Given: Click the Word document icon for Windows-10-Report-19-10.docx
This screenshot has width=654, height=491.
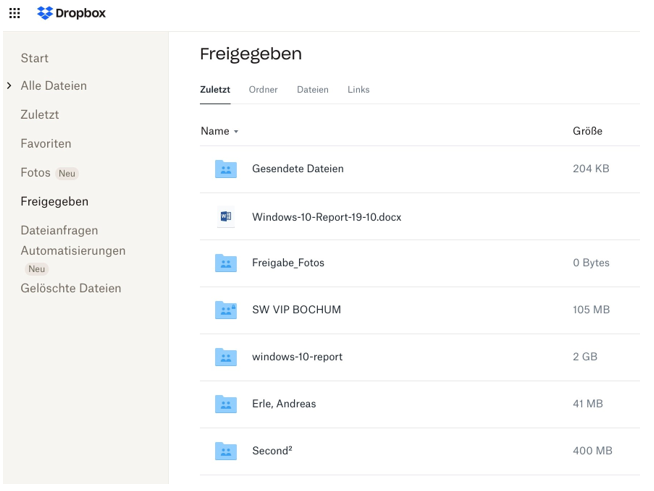Looking at the screenshot, I should (x=226, y=217).
